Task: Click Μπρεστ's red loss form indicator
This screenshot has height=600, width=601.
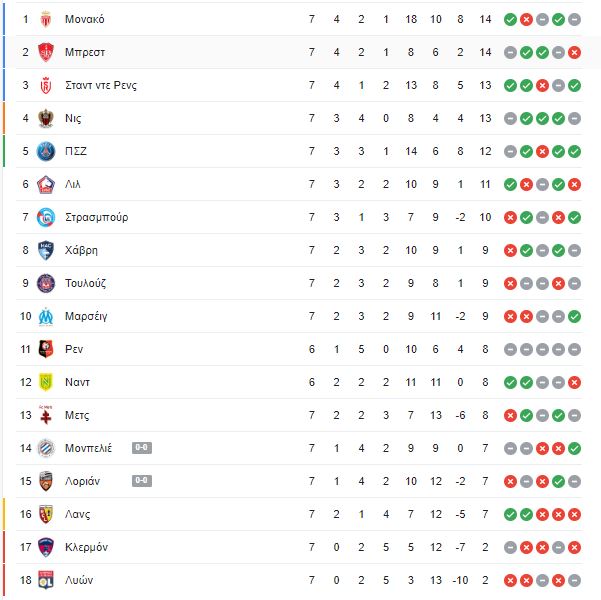Action: [x=574, y=52]
